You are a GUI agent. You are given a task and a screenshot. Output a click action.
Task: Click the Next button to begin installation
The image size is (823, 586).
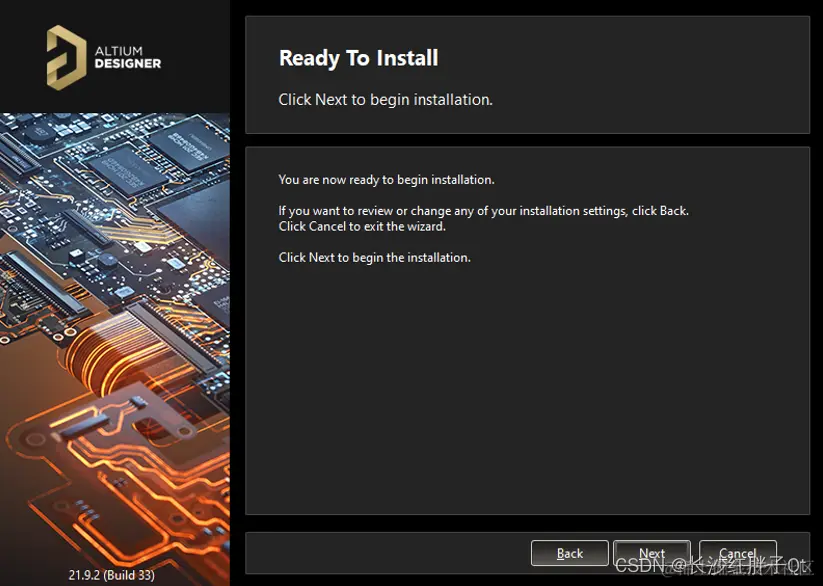(x=652, y=553)
